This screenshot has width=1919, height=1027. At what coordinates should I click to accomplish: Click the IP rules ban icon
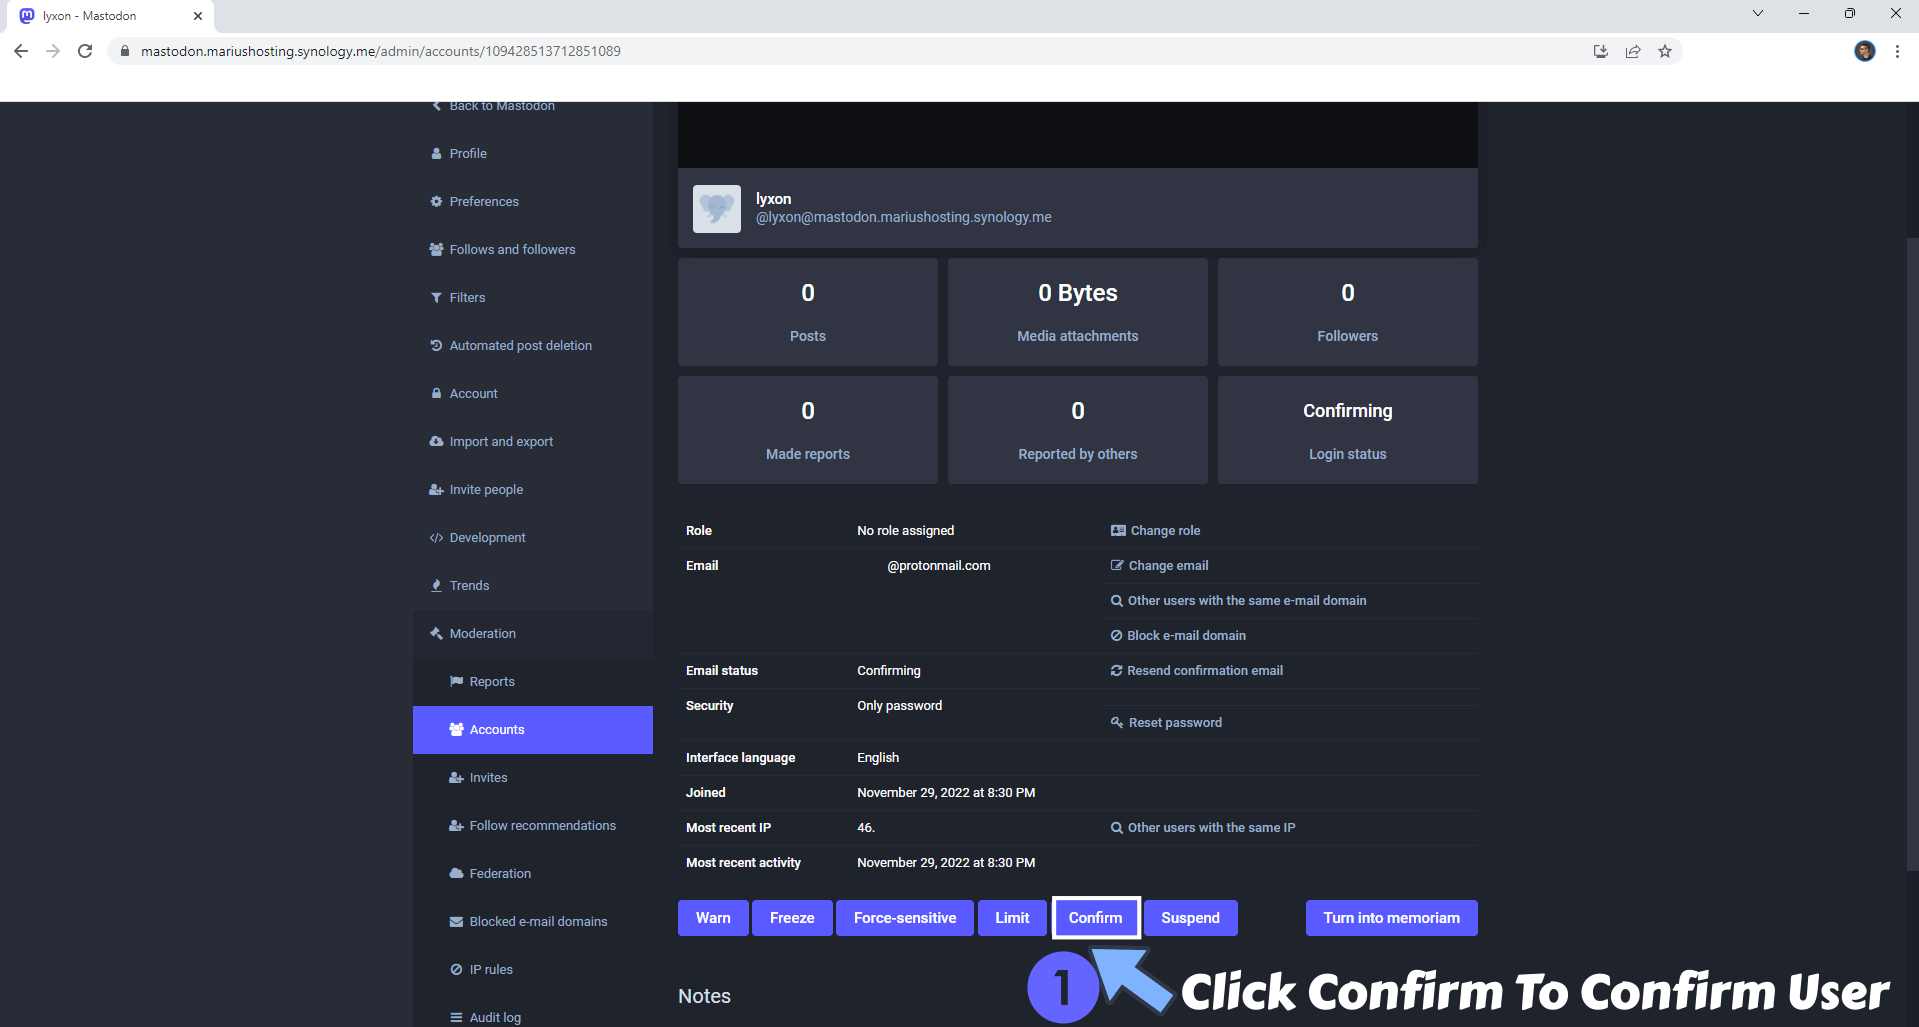click(x=456, y=970)
